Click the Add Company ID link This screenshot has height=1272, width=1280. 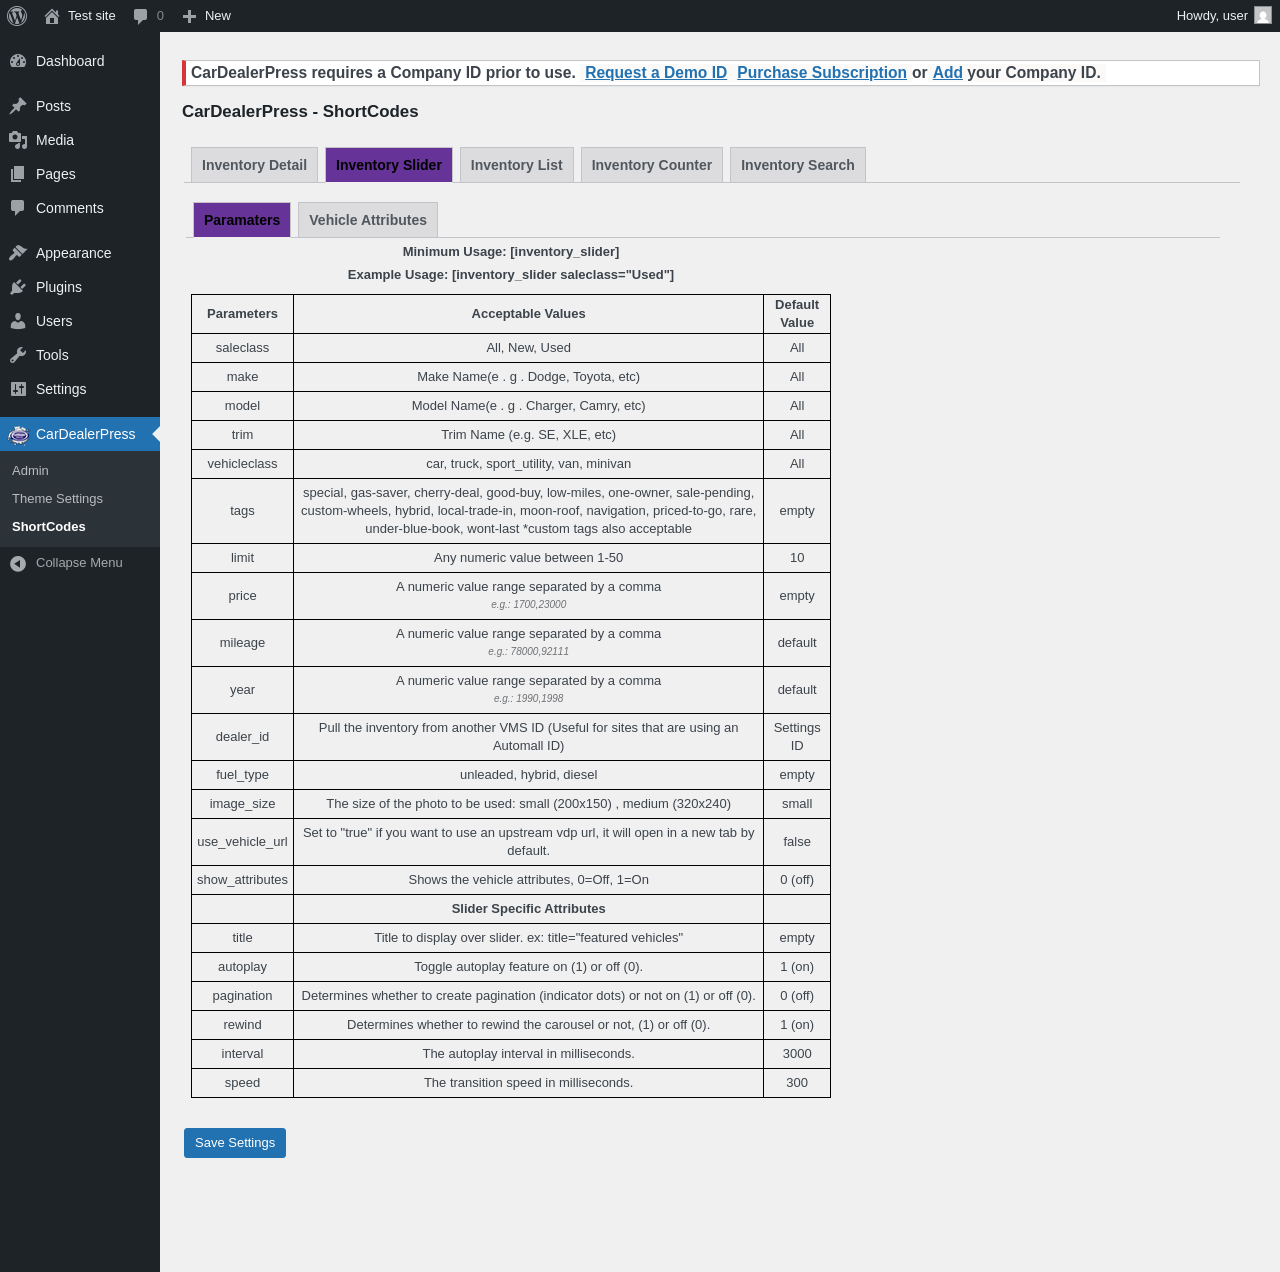[948, 73]
